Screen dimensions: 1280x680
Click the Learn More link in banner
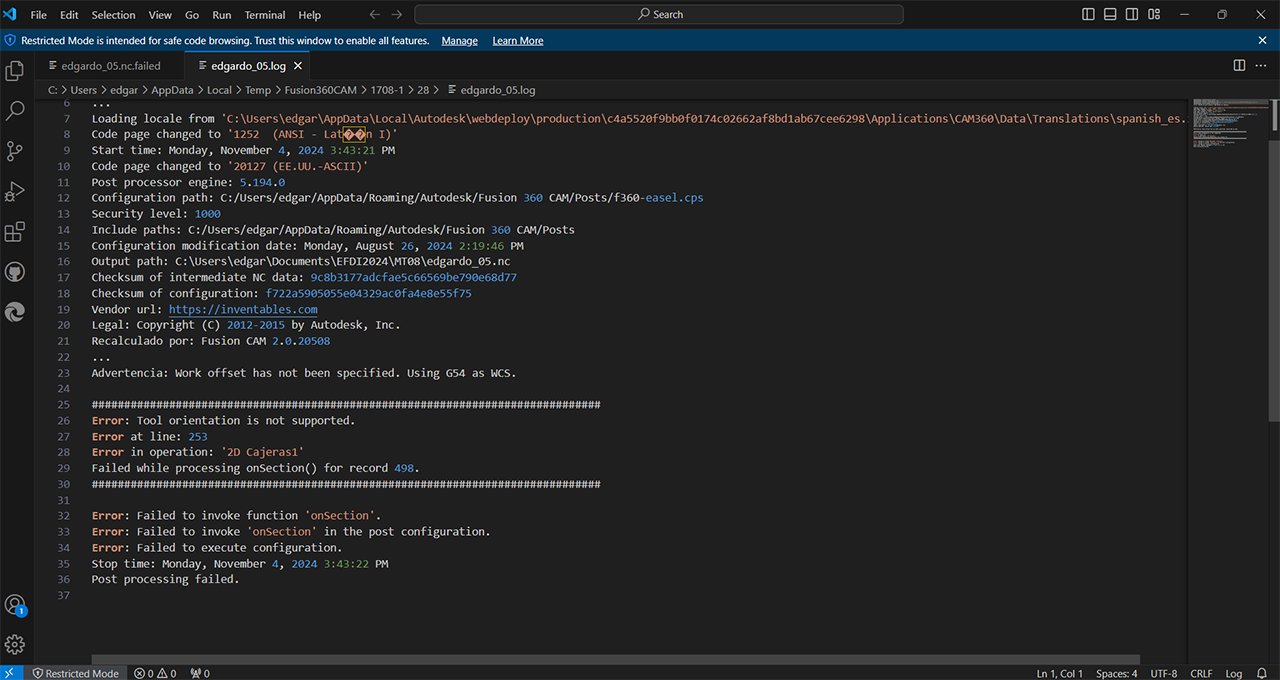[x=518, y=41]
